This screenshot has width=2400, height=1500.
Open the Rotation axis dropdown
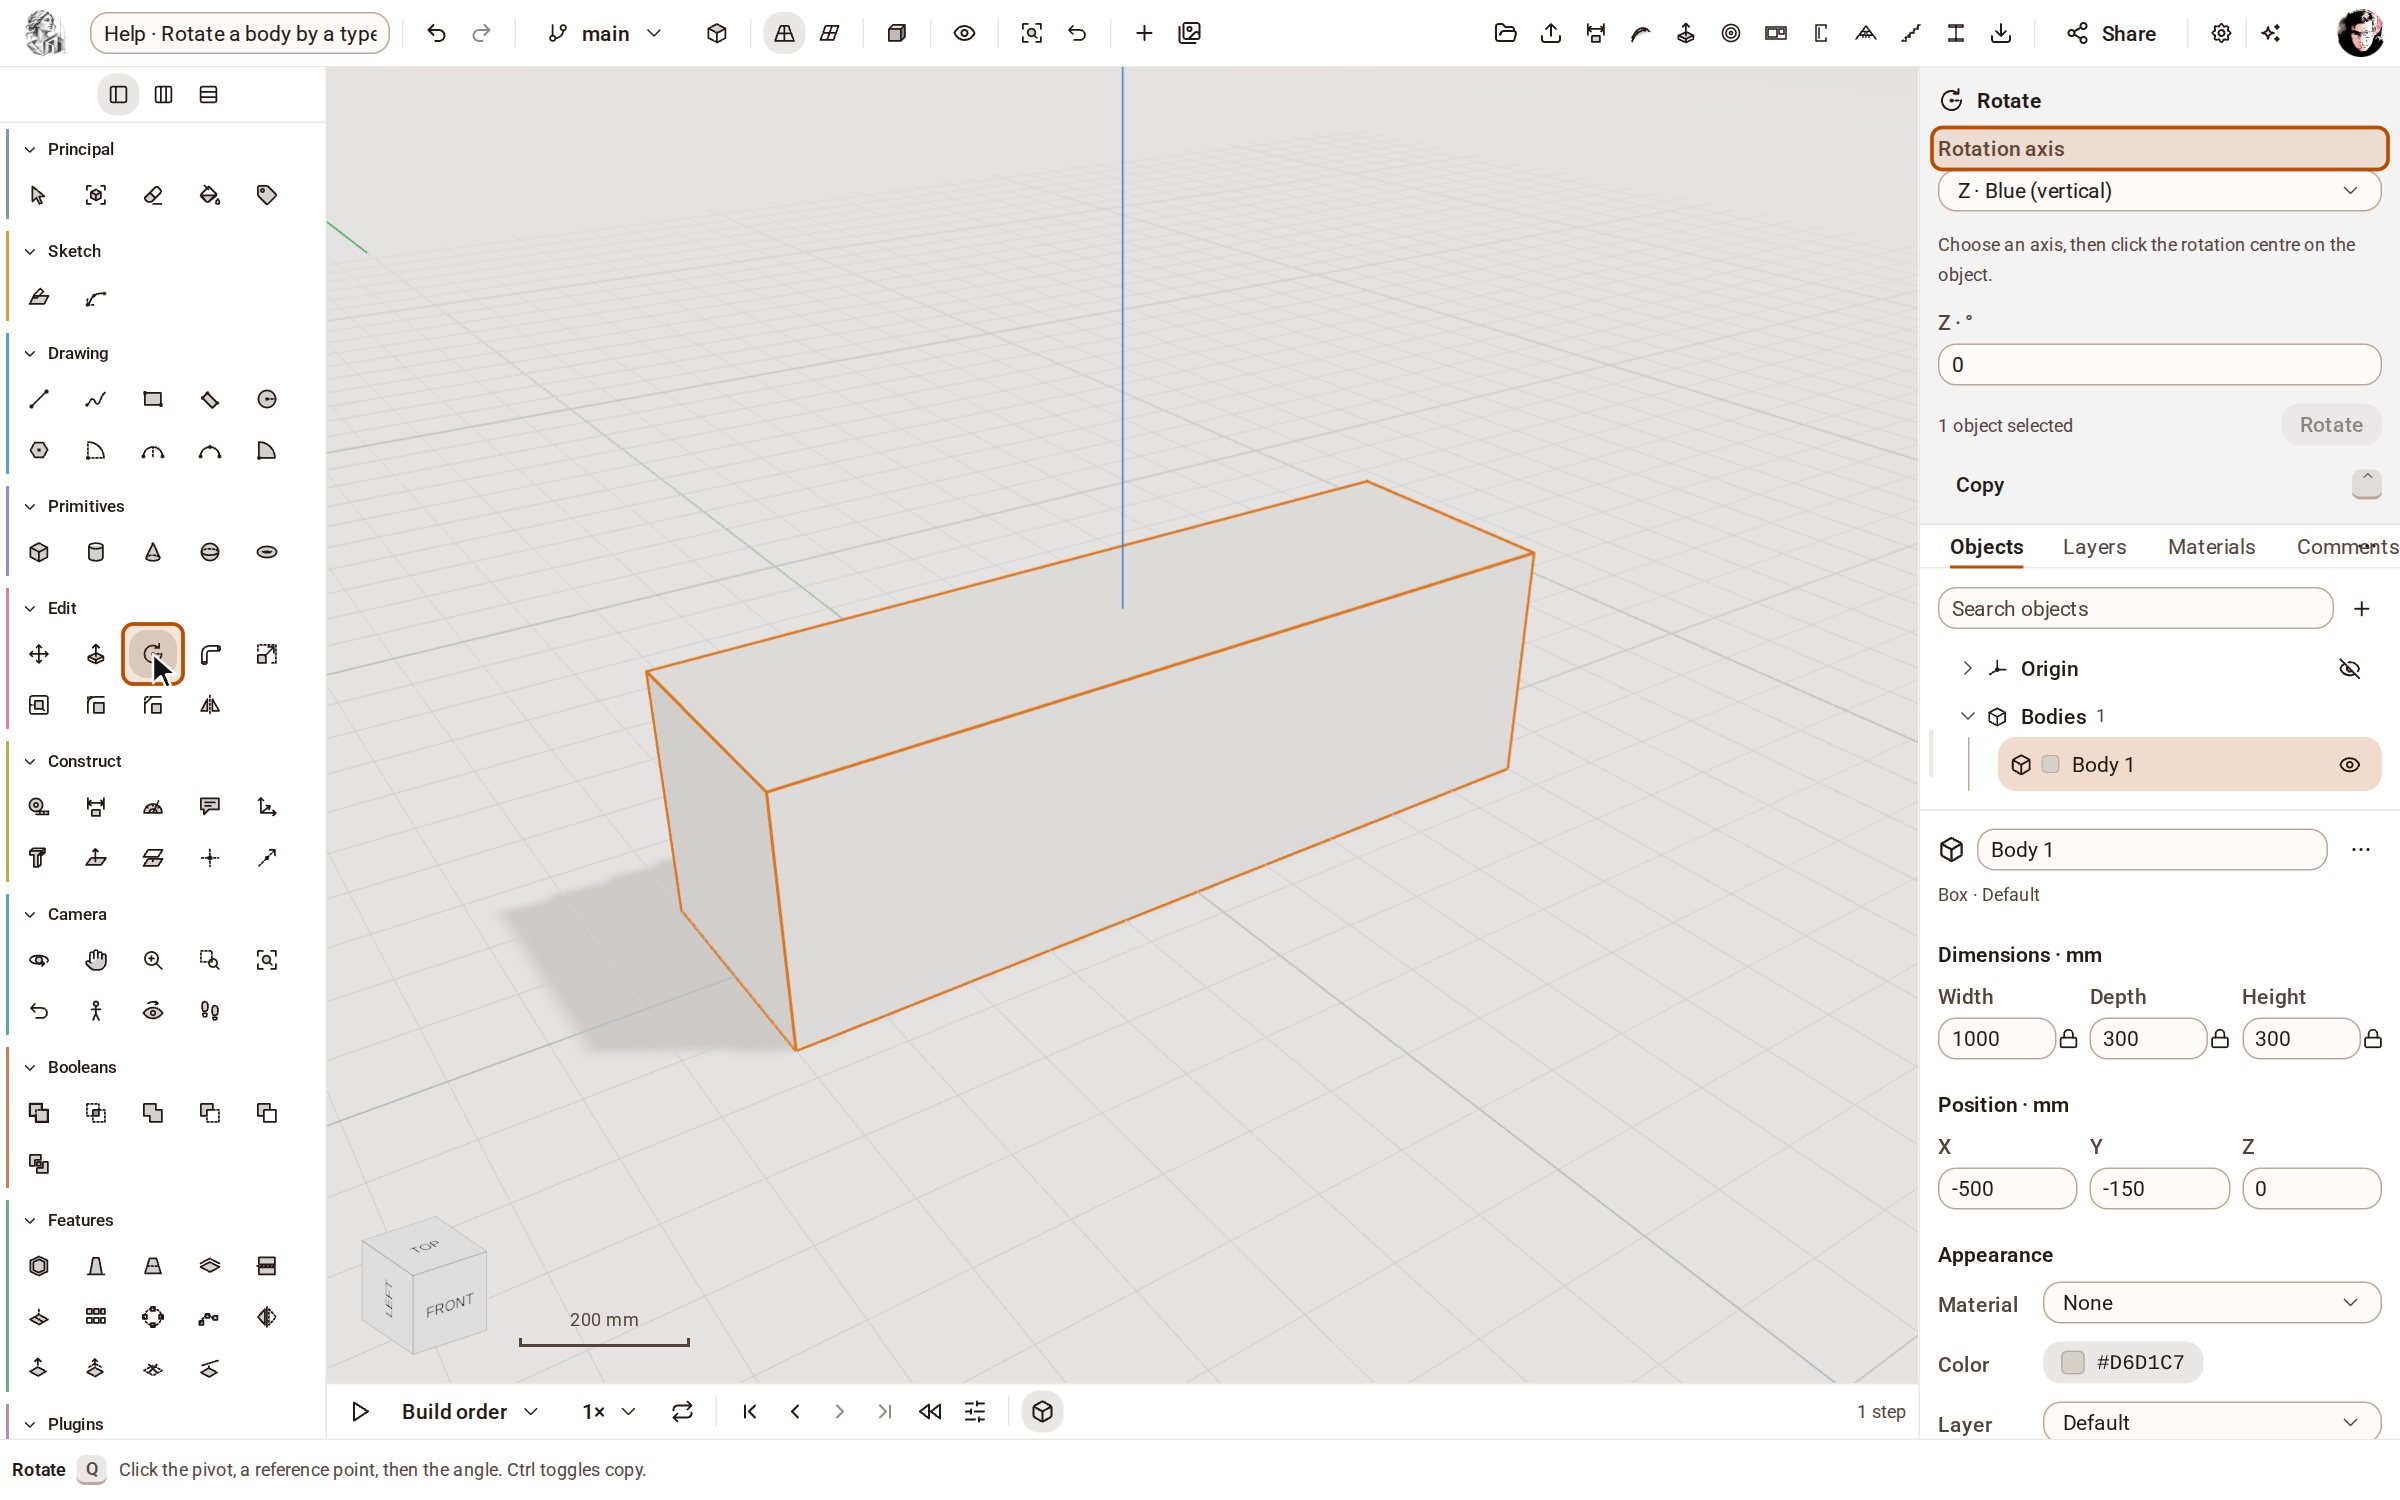click(2159, 191)
